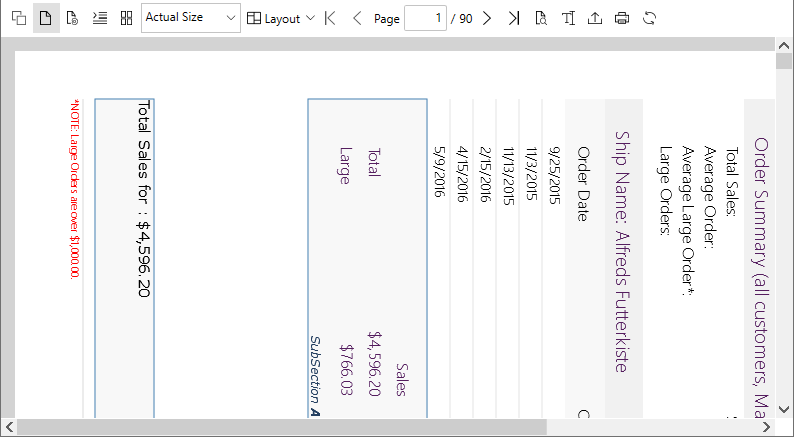The height and width of the screenshot is (437, 794).
Task: Open the Actual Size zoom dropdown
Action: click(190, 18)
